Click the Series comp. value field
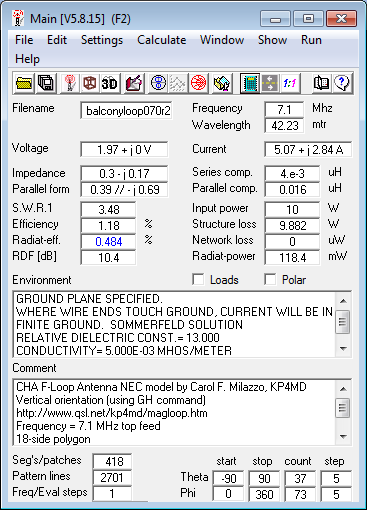This screenshot has width=367, height=510. click(x=292, y=173)
